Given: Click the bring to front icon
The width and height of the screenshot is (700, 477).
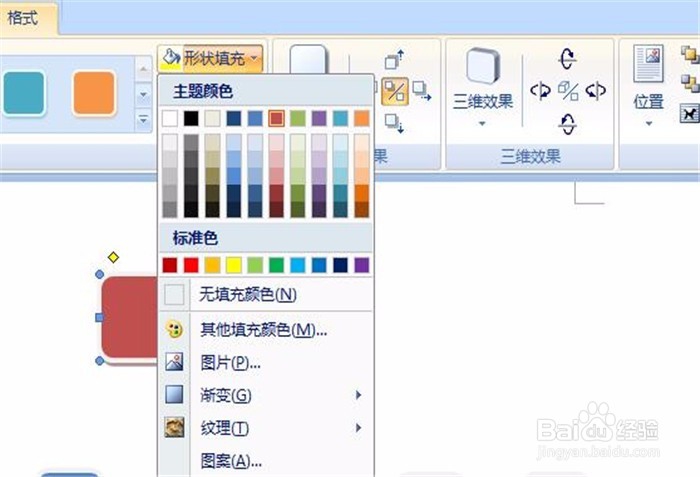Looking at the screenshot, I should 690,55.
